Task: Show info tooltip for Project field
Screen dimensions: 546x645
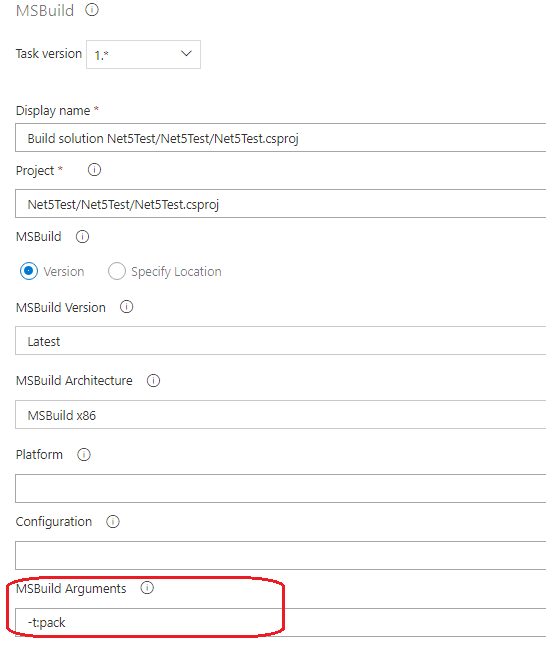Action: (94, 169)
